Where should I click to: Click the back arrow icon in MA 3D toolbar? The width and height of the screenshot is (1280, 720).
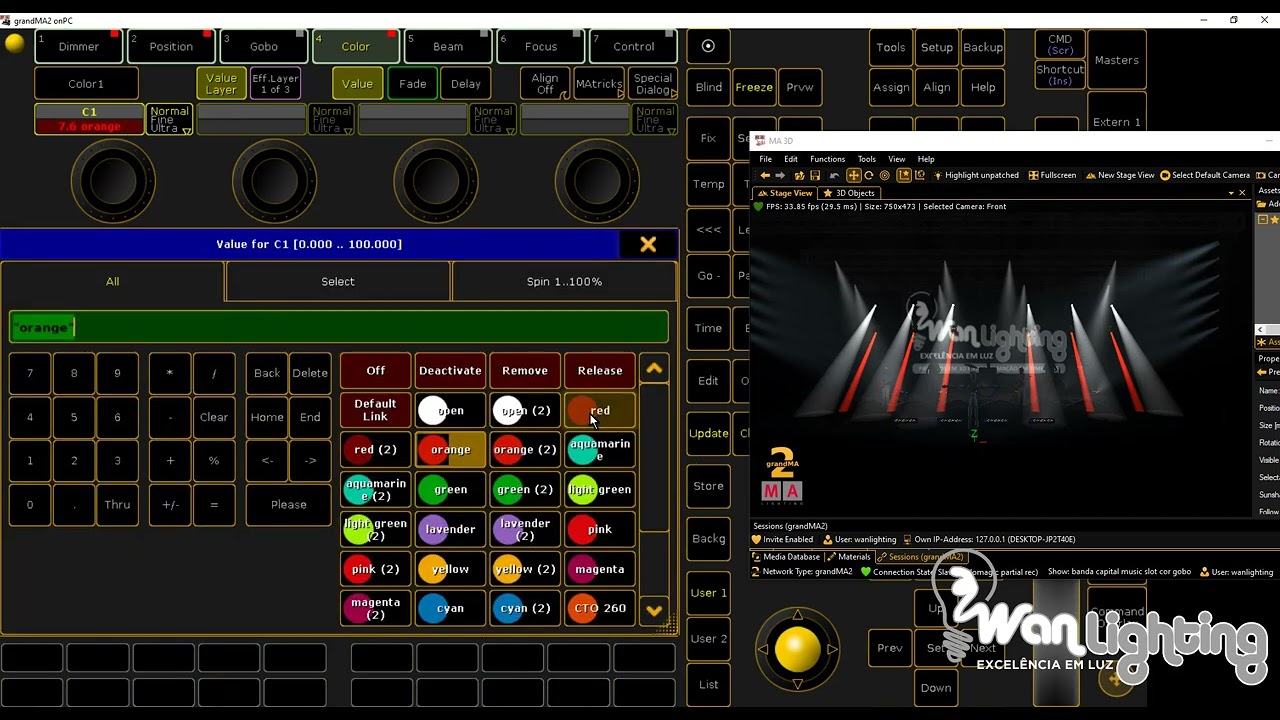click(765, 175)
